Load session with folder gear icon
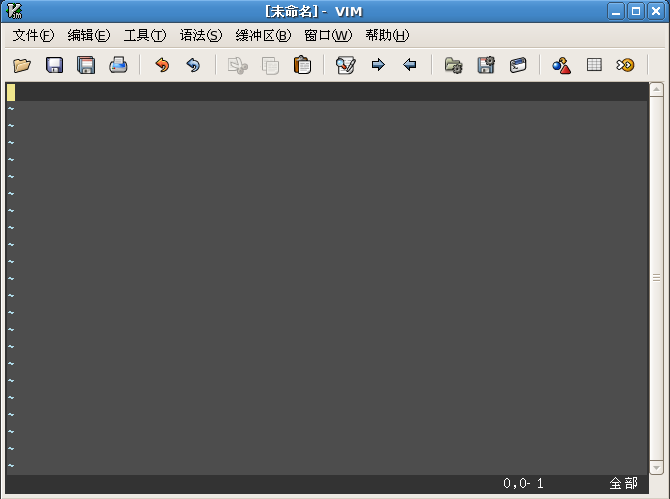670x499 pixels. 453,65
